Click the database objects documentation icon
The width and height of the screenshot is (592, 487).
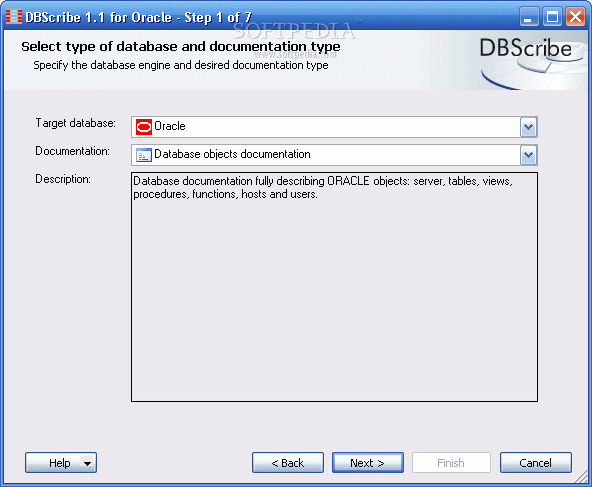[143, 155]
